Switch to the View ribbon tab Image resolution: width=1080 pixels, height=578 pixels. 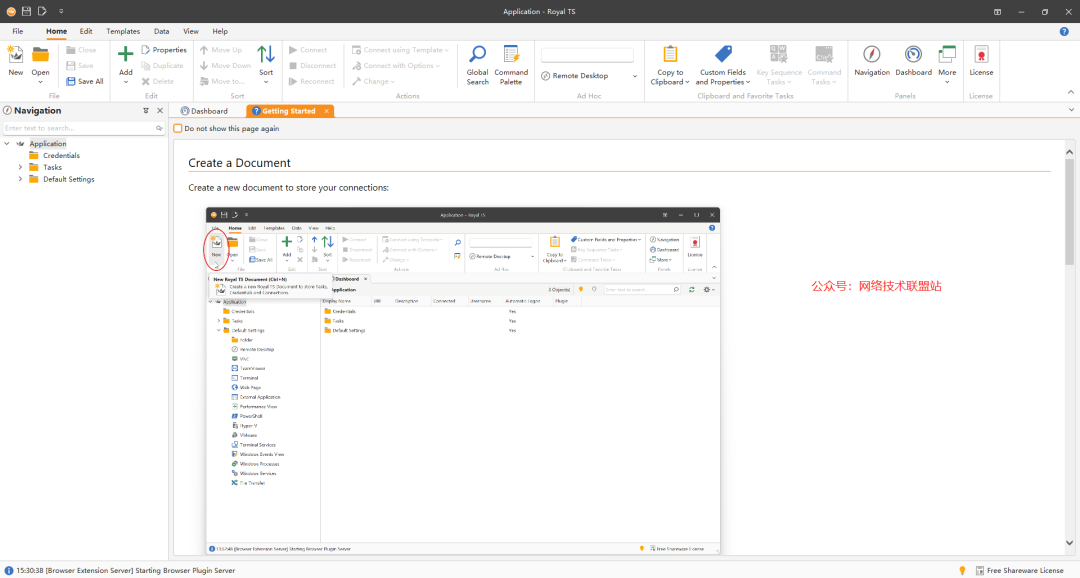191,31
